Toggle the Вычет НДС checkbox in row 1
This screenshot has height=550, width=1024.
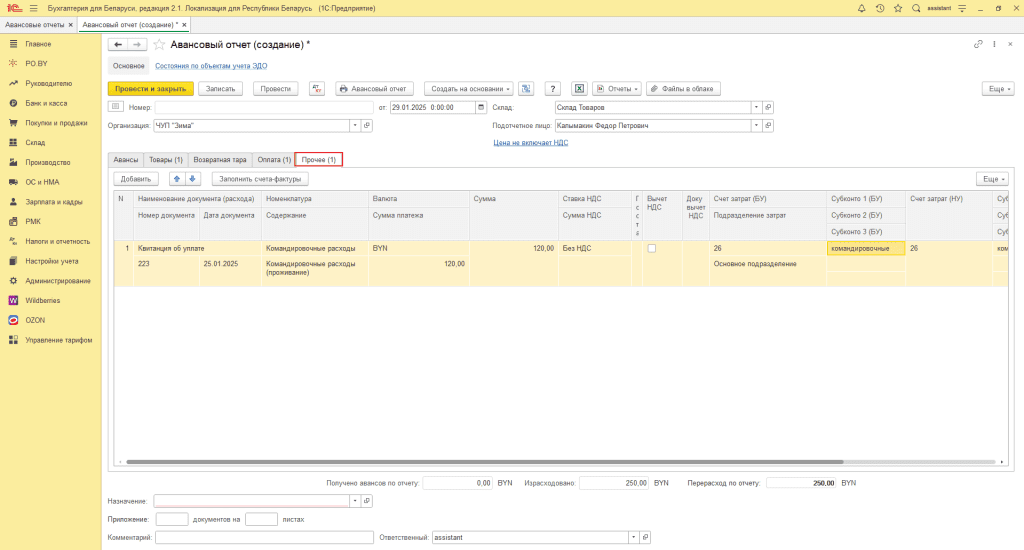(x=652, y=248)
